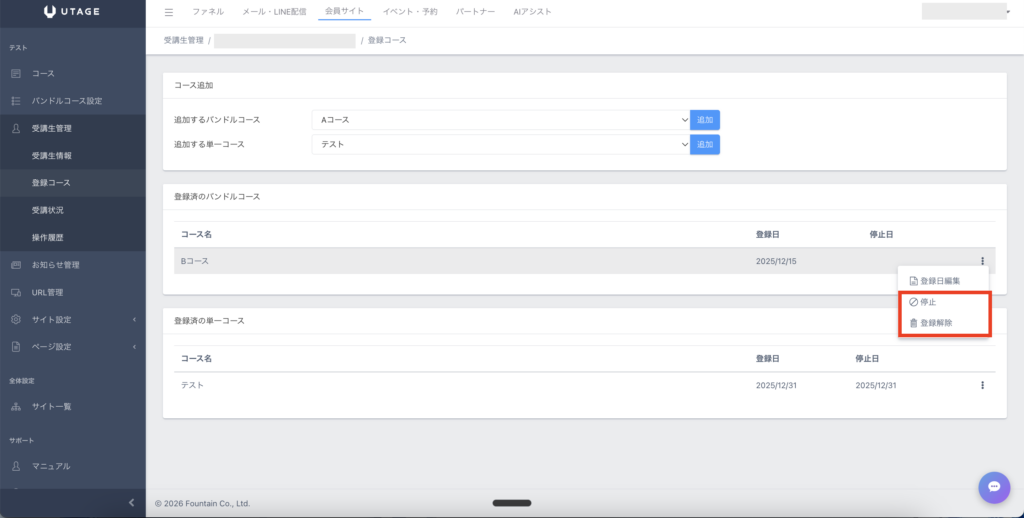The height and width of the screenshot is (518, 1024).
Task: Click the URL管理 icon
Action: [16, 293]
